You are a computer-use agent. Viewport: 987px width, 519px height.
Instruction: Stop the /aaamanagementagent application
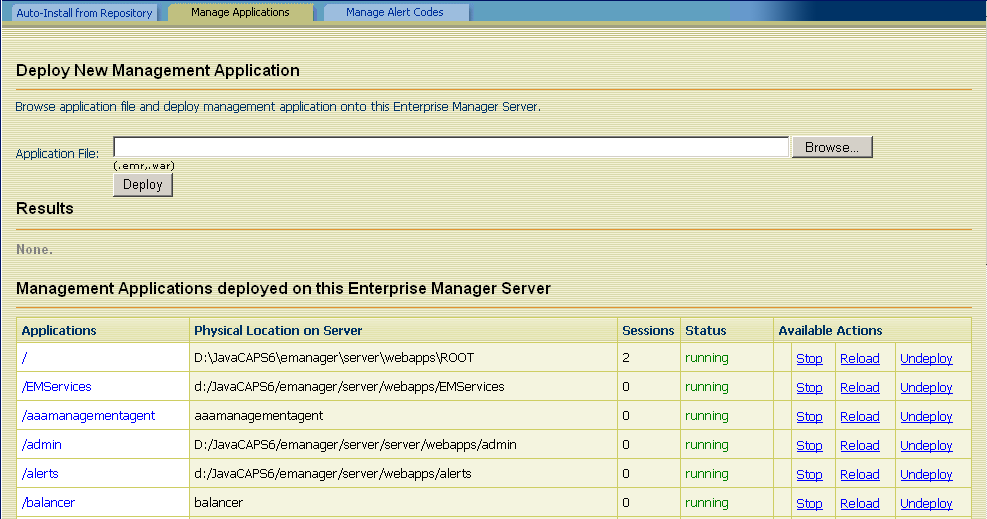coord(809,416)
